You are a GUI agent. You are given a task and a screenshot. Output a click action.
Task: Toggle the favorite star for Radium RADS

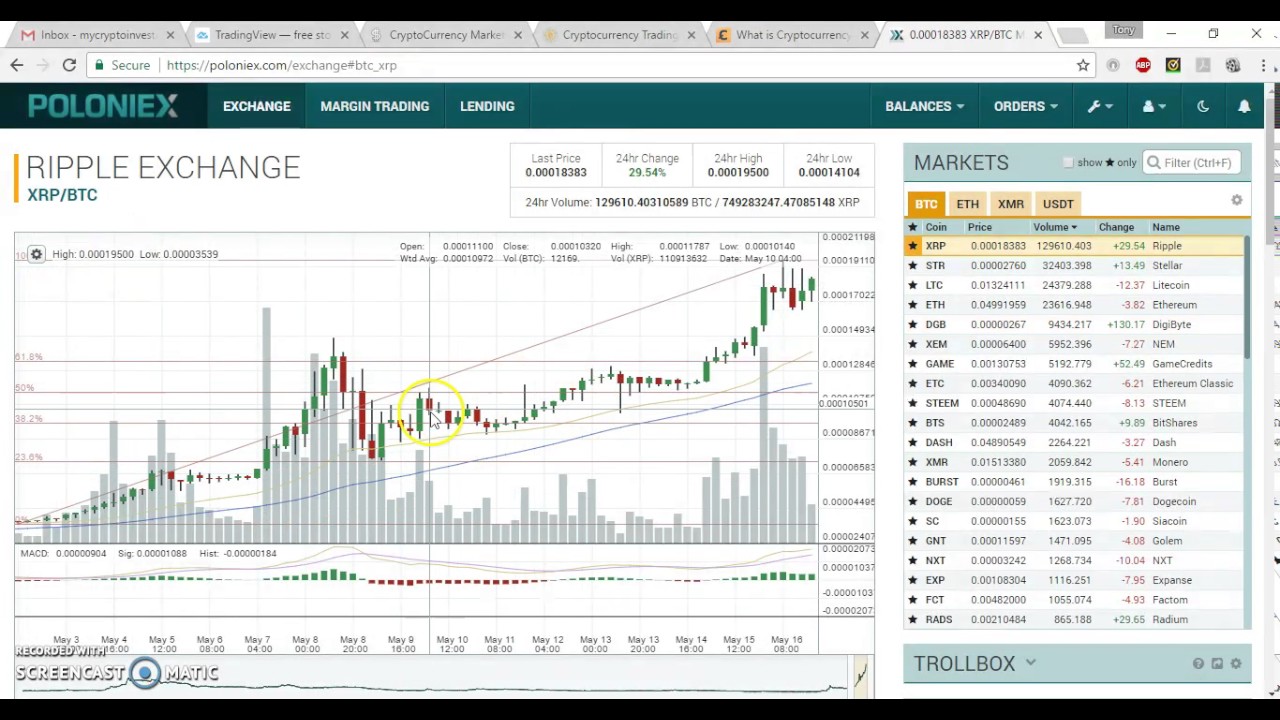pyautogui.click(x=912, y=619)
